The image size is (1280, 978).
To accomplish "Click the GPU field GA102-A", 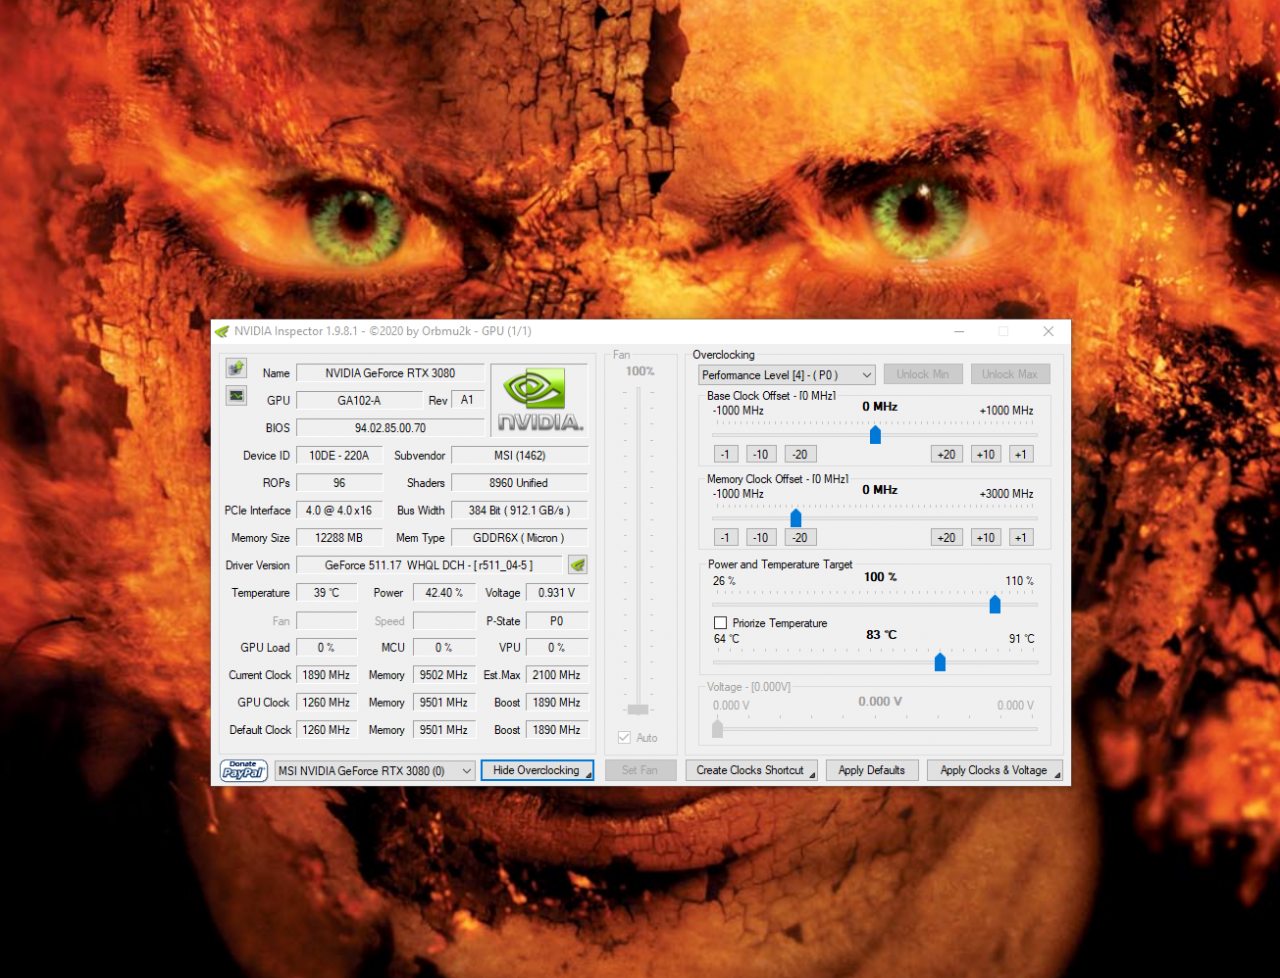I will 359,400.
